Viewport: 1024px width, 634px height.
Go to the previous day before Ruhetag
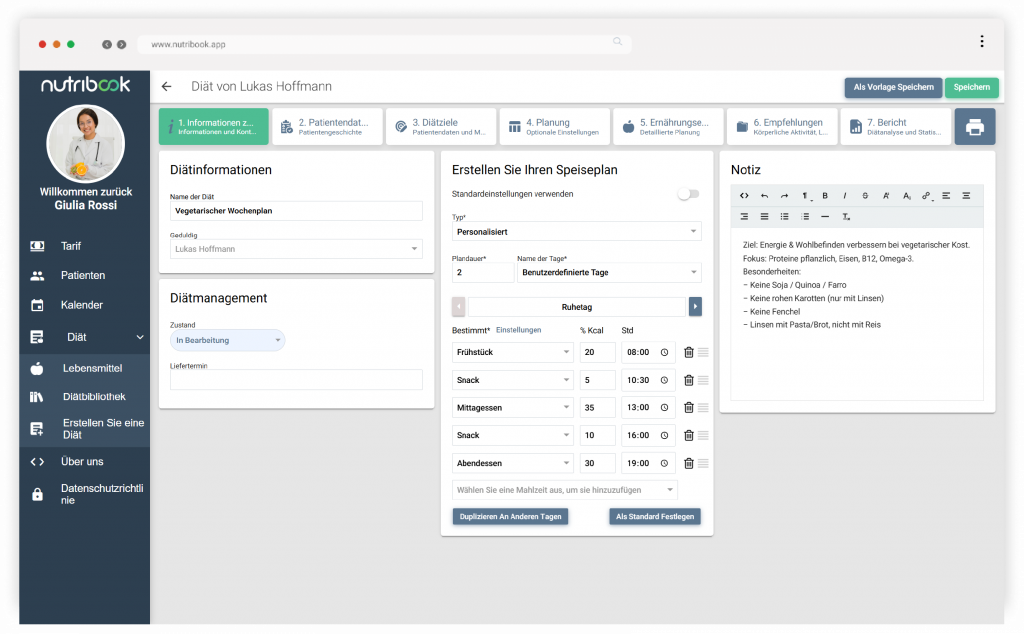pyautogui.click(x=459, y=307)
